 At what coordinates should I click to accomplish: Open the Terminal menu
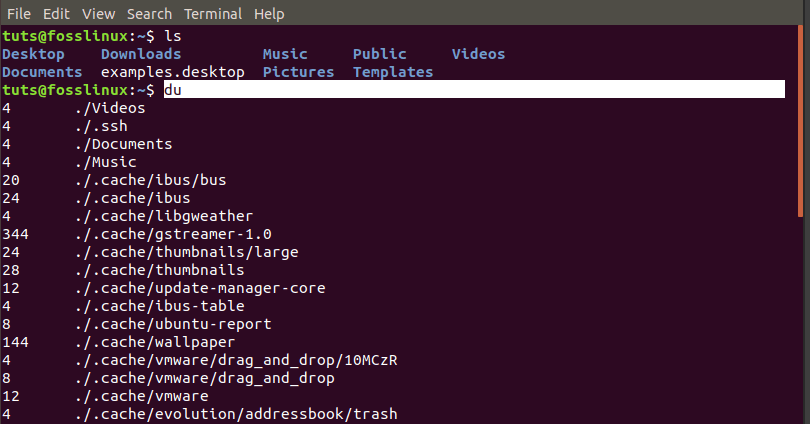[x=213, y=14]
